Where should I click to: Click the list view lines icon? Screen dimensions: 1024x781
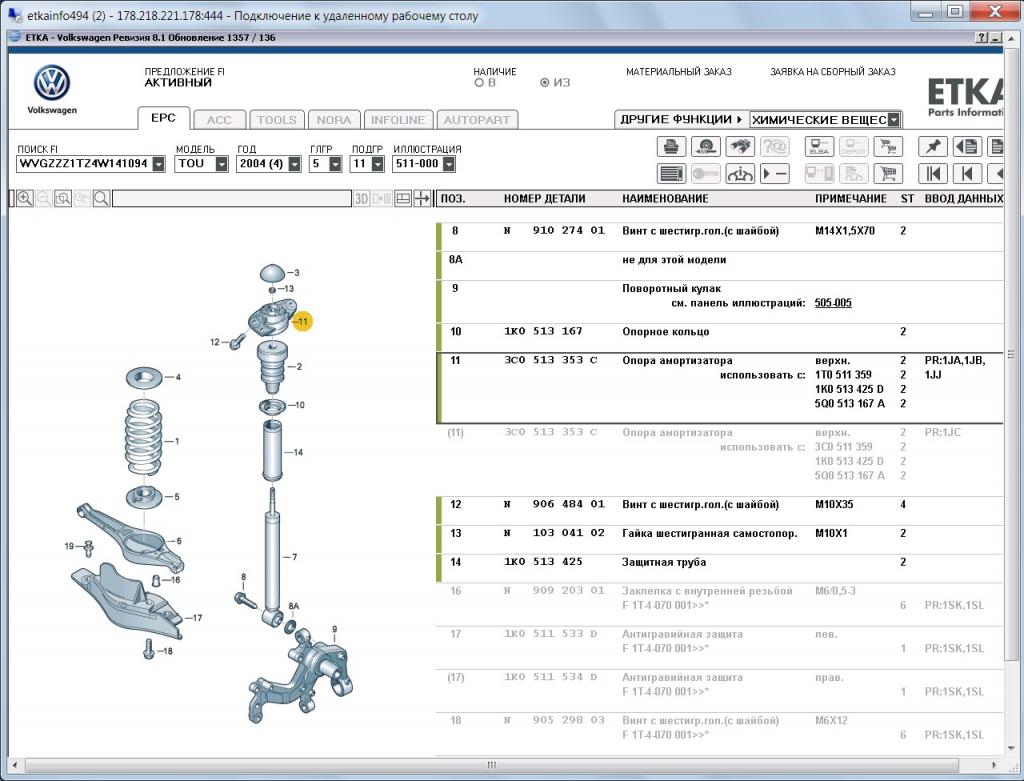(x=671, y=174)
